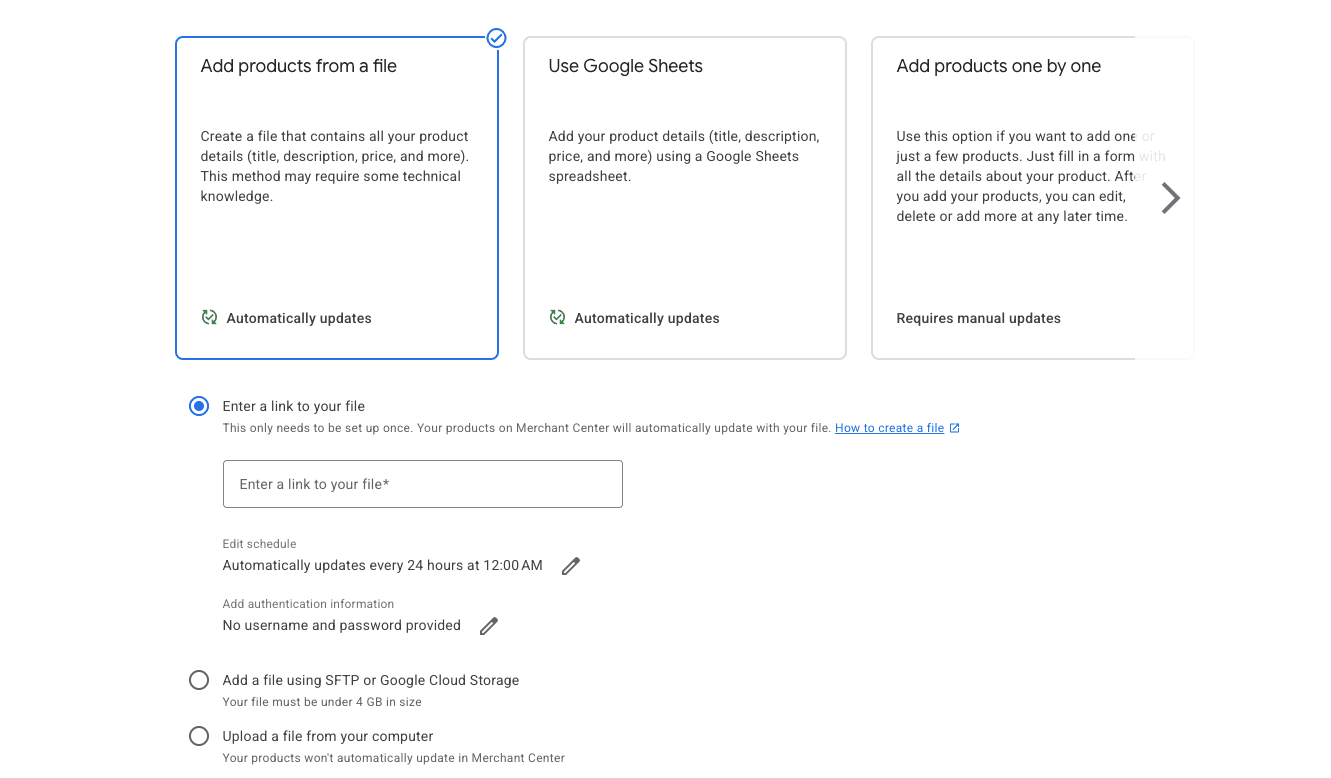
Task: Click the pencil icon to edit schedule
Action: click(570, 566)
